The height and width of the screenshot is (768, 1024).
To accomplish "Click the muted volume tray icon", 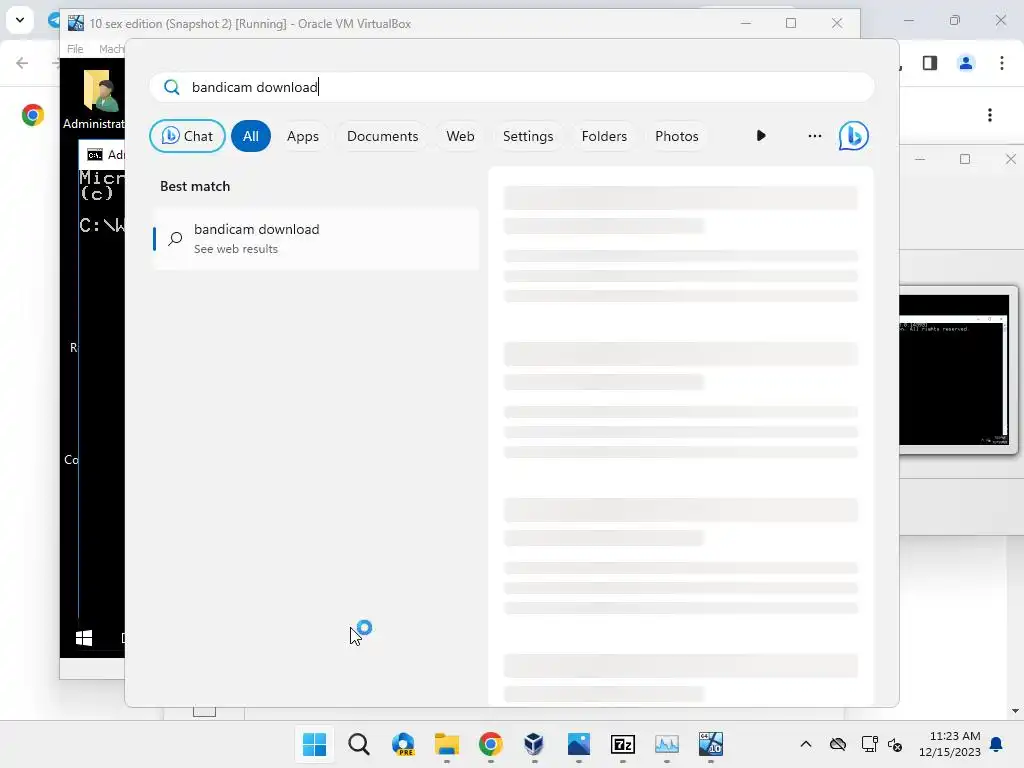I will click(895, 744).
